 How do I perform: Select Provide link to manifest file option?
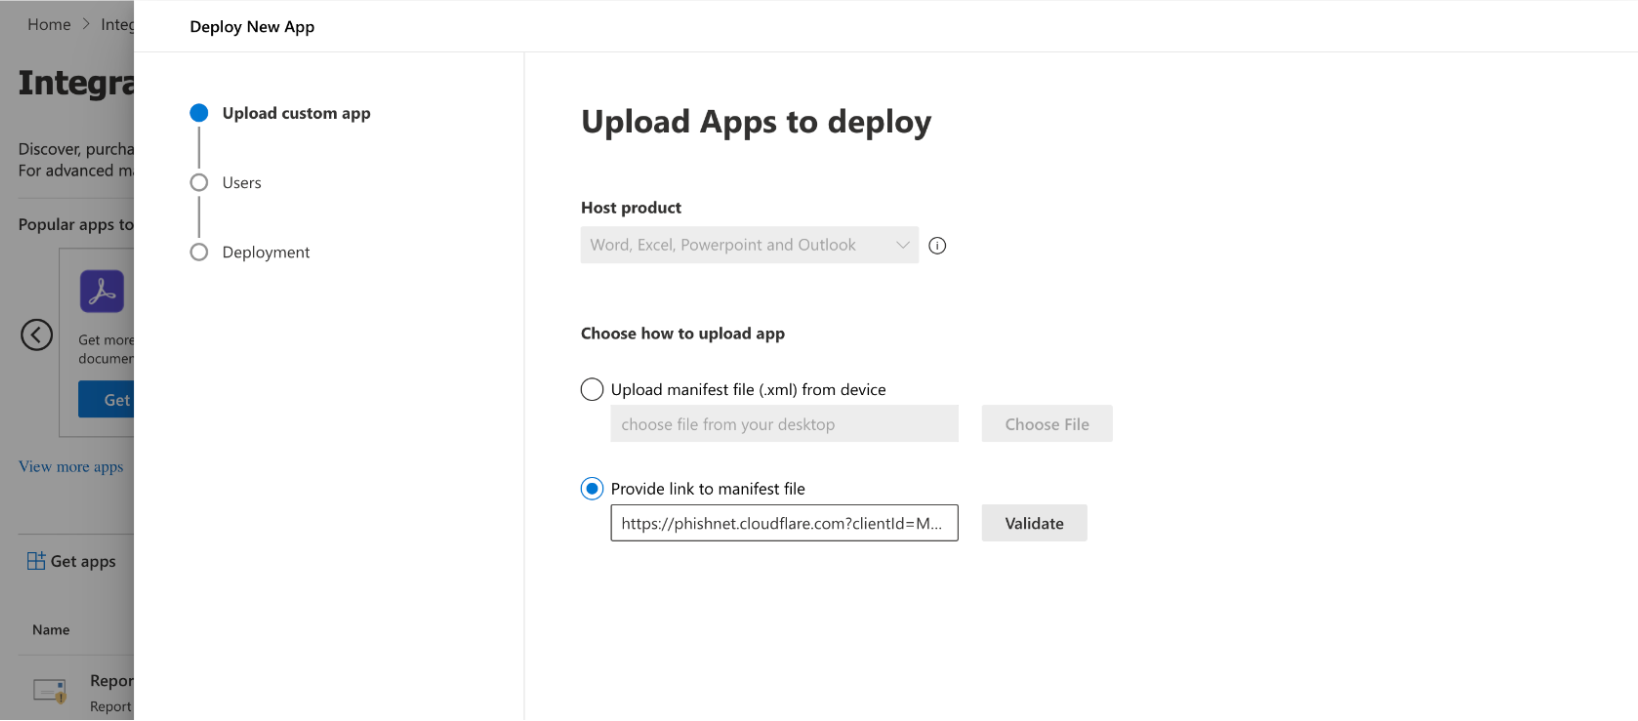[592, 489]
